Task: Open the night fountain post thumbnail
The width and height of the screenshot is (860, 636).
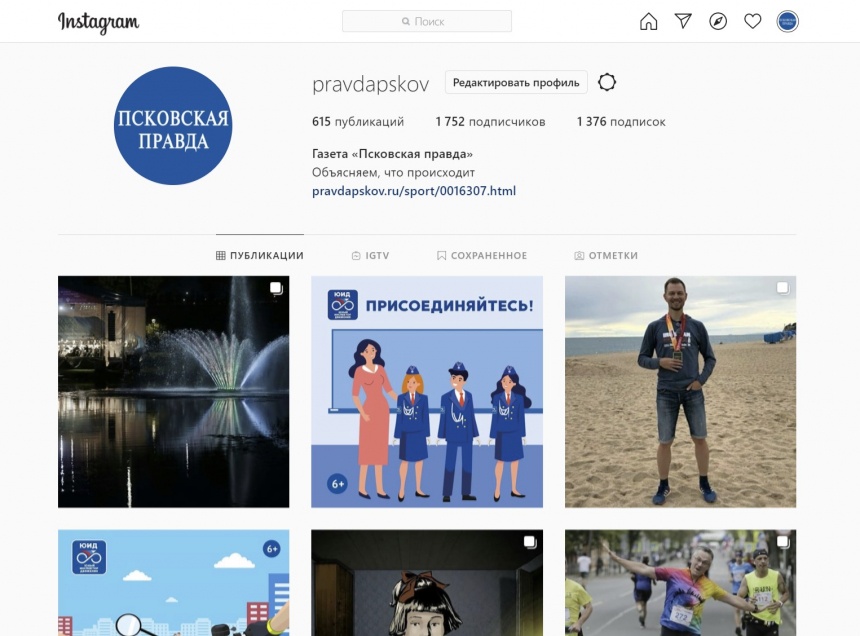Action: (x=173, y=392)
